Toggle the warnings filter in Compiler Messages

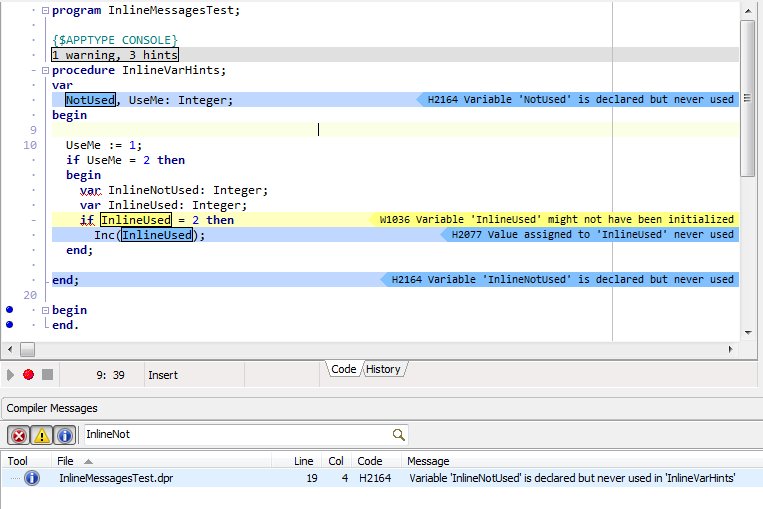[x=42, y=435]
